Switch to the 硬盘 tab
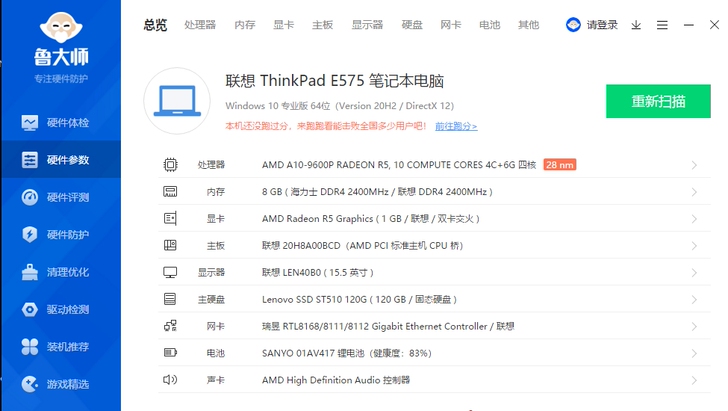 point(412,25)
